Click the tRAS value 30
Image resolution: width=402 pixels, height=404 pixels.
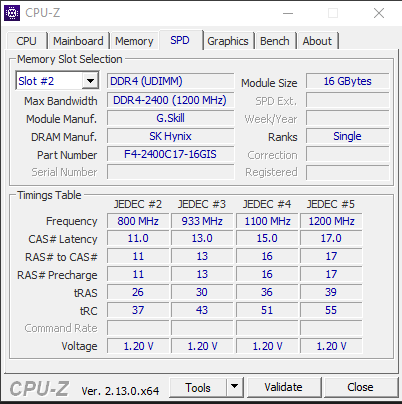pyautogui.click(x=202, y=292)
